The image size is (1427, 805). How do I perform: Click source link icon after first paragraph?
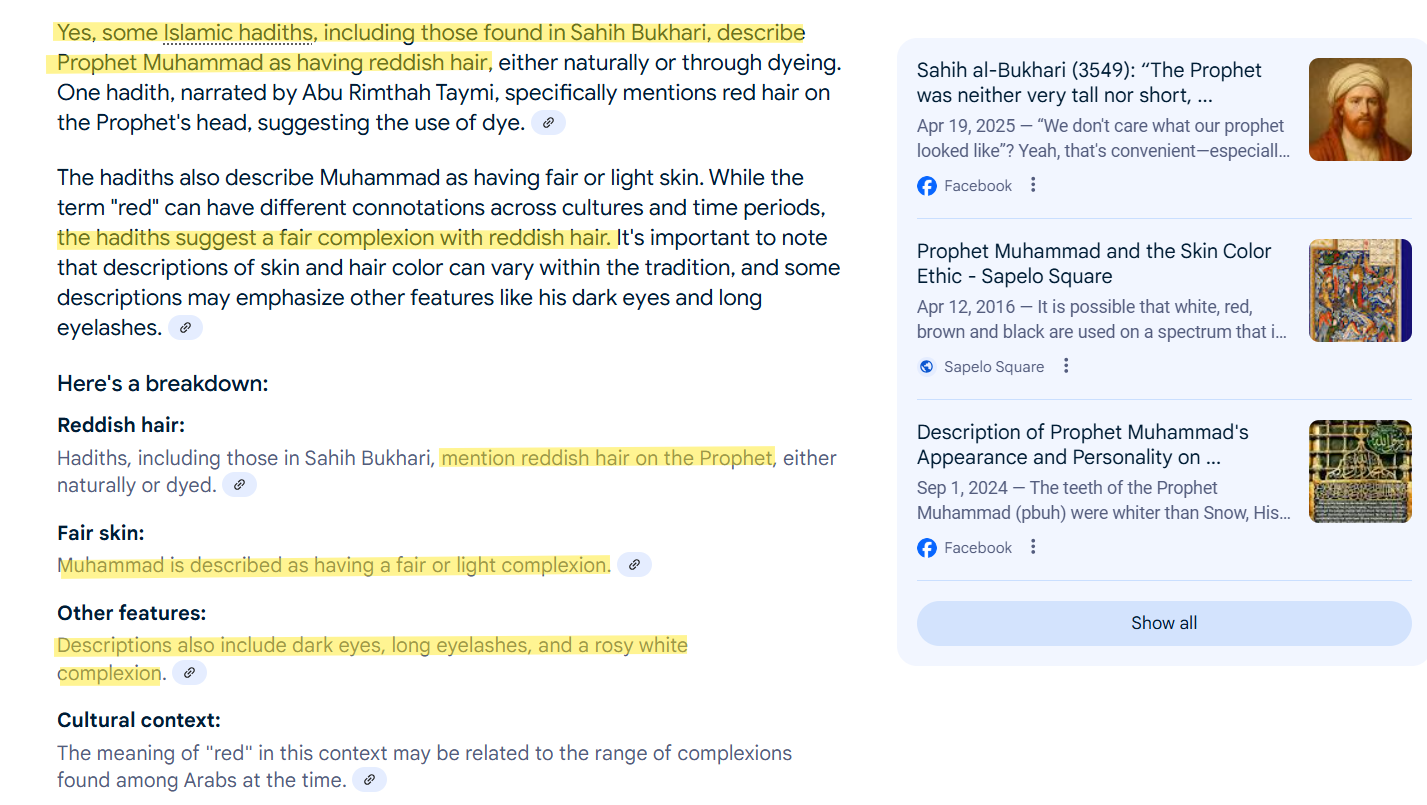coord(548,123)
